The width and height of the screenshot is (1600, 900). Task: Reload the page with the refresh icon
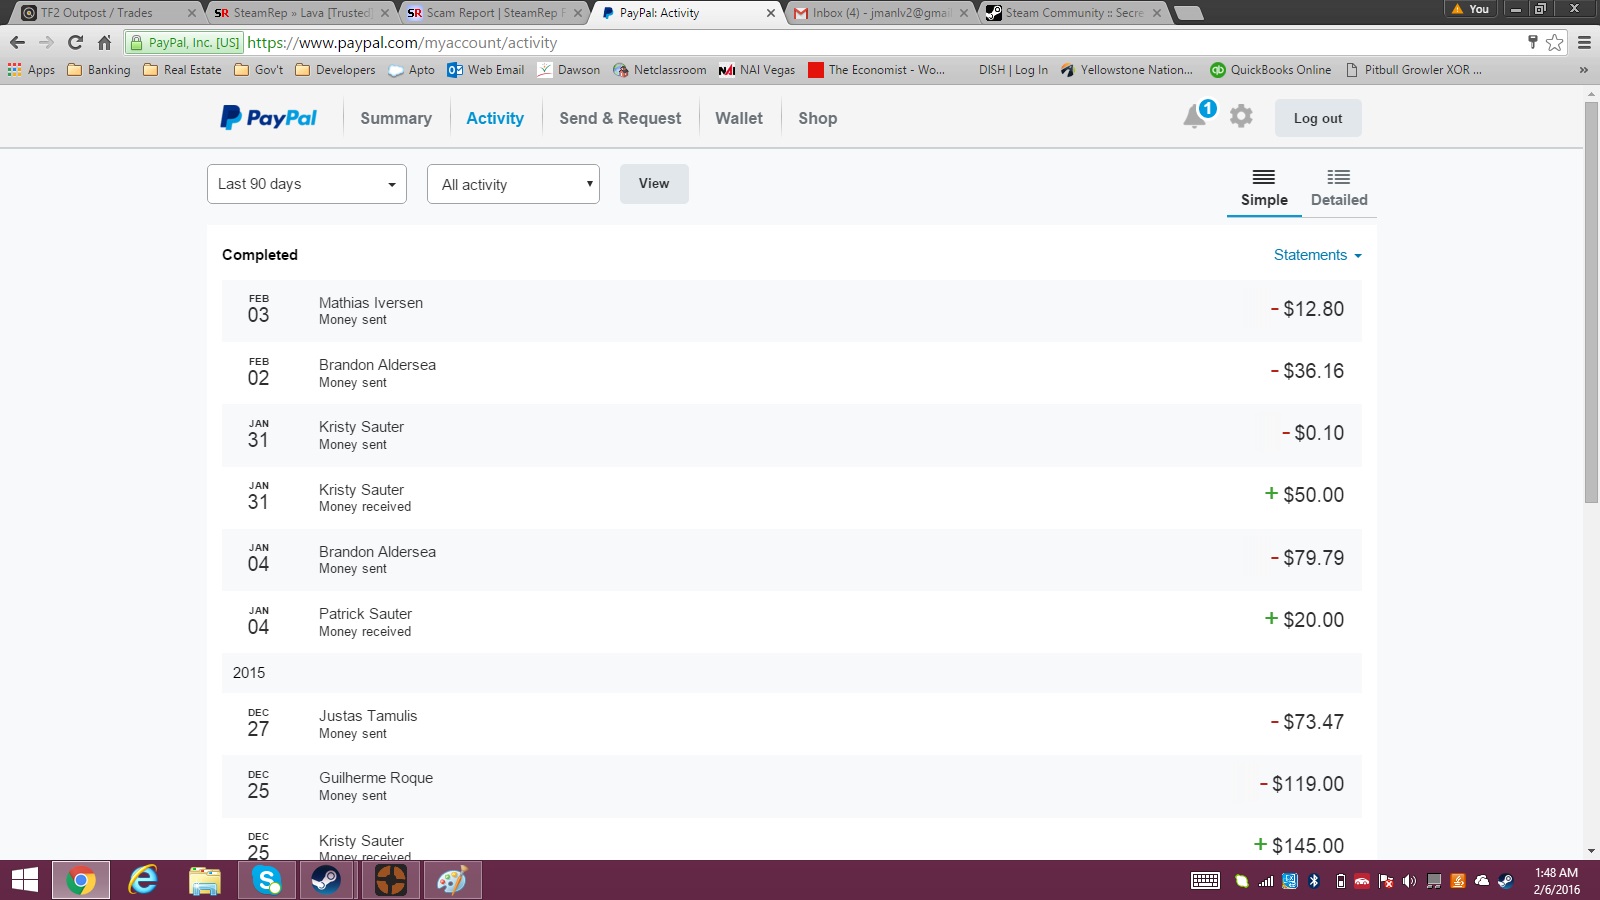(75, 42)
